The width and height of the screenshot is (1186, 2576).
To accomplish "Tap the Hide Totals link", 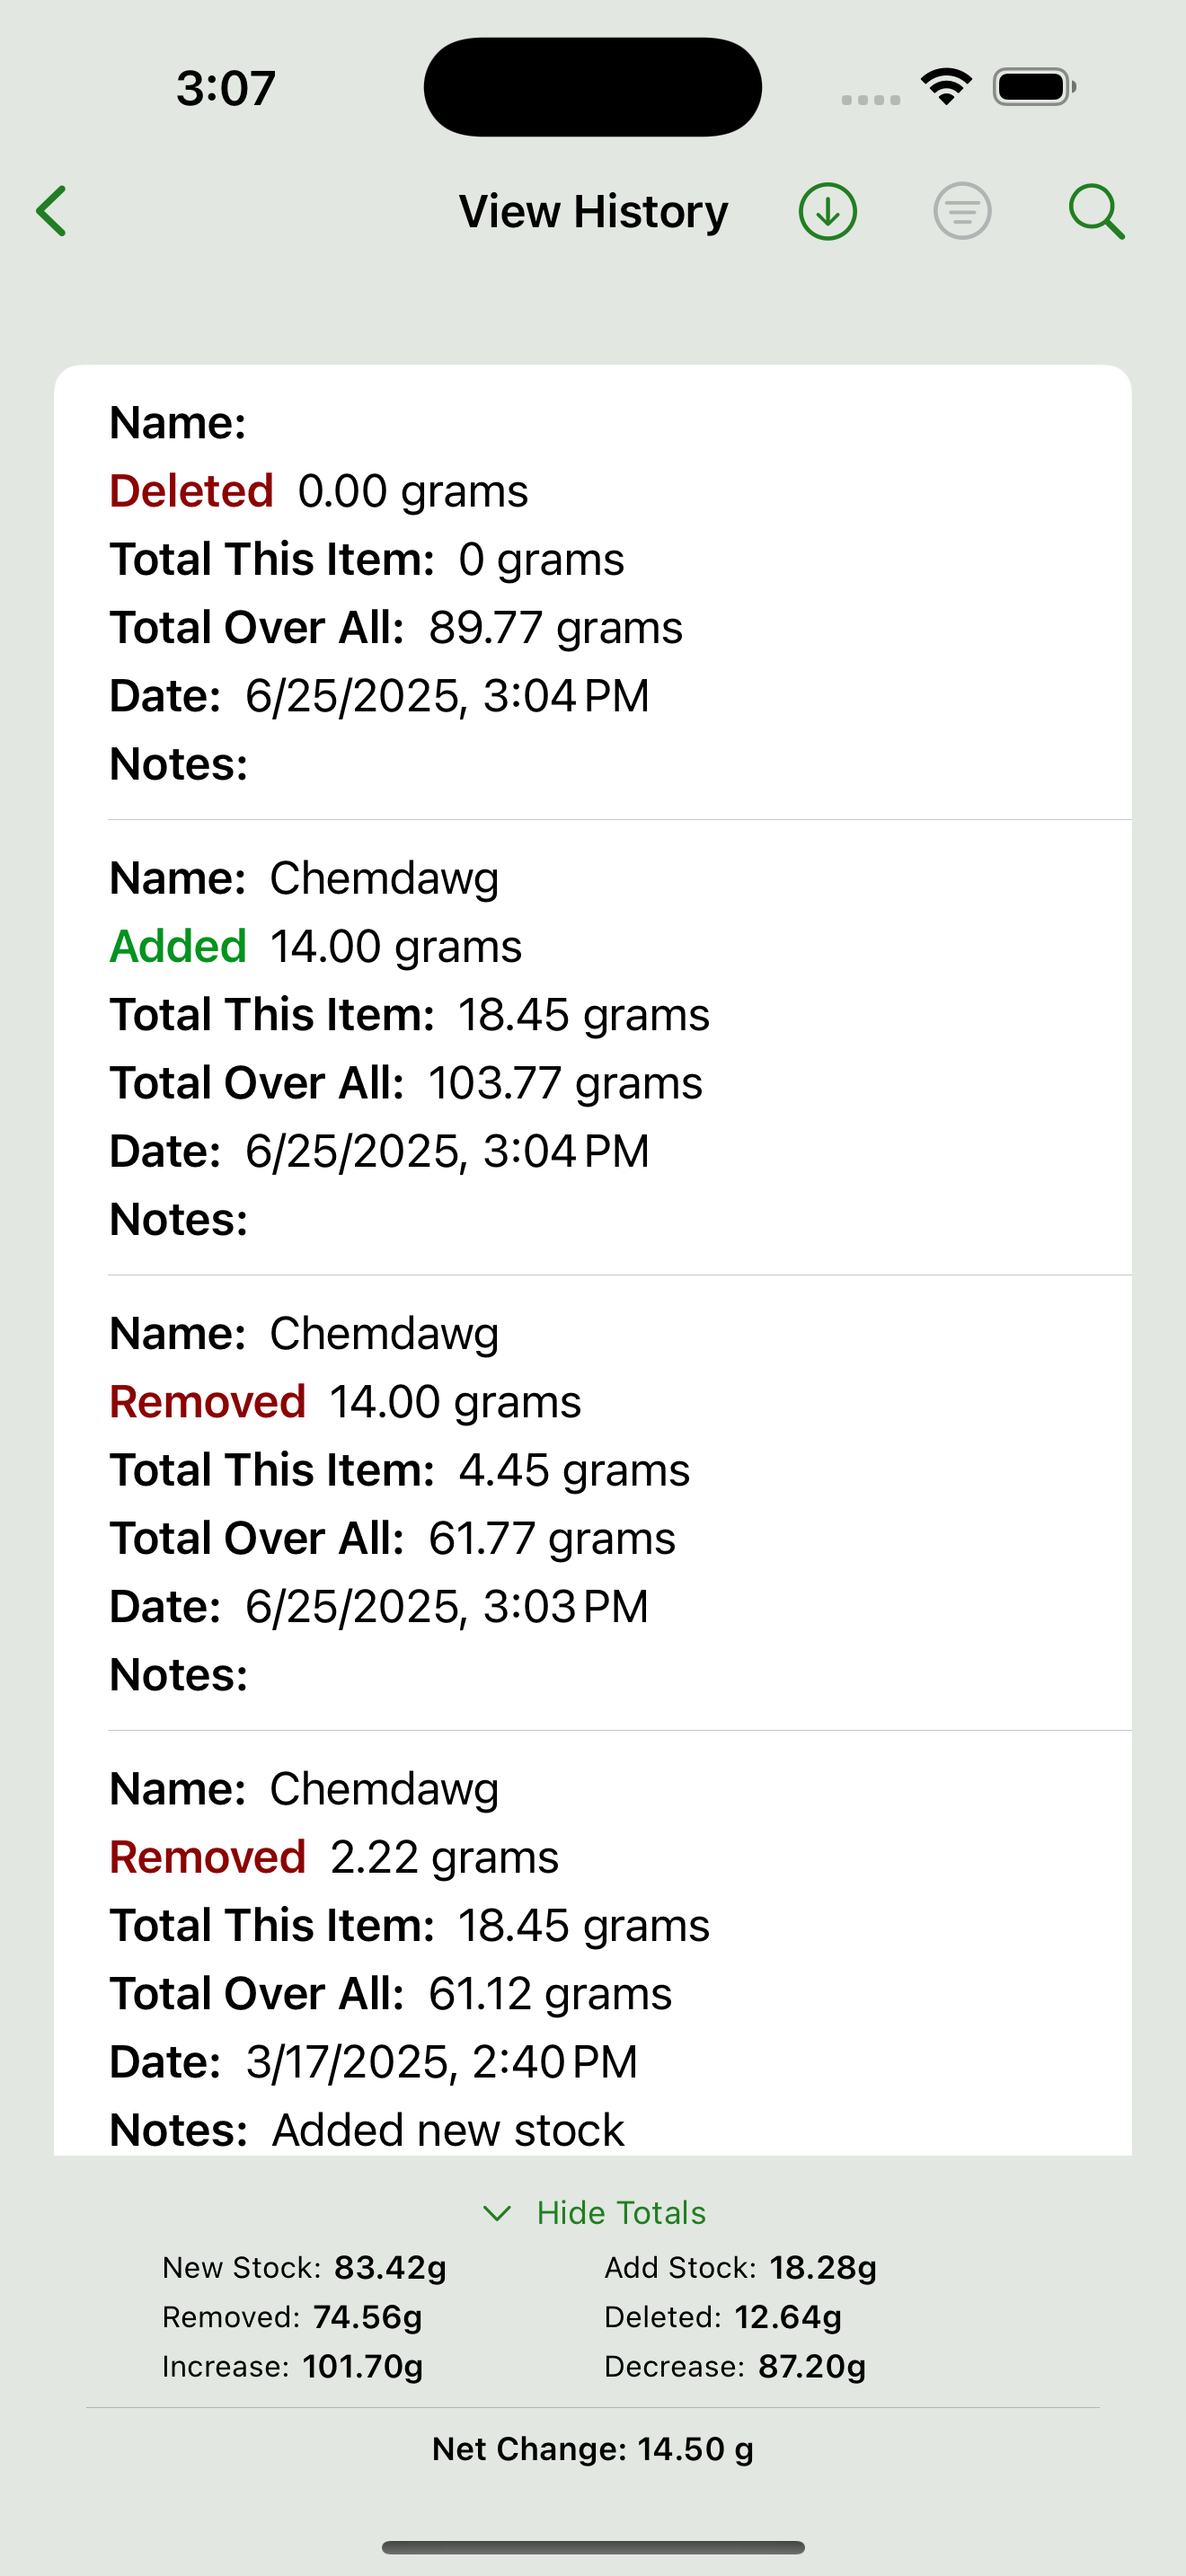I will click(x=621, y=2213).
